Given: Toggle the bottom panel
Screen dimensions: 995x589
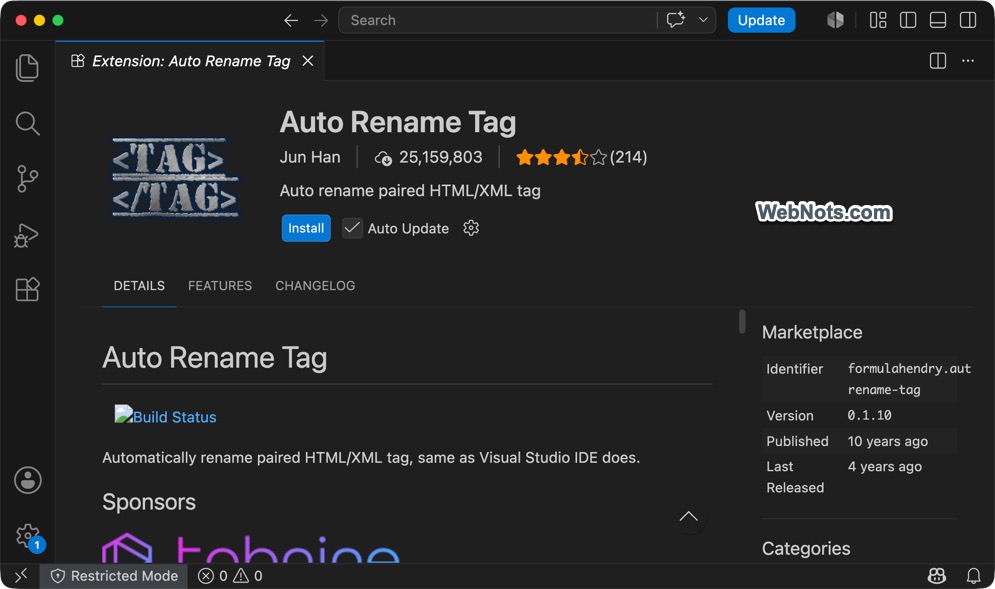Looking at the screenshot, I should pyautogui.click(x=937, y=20).
